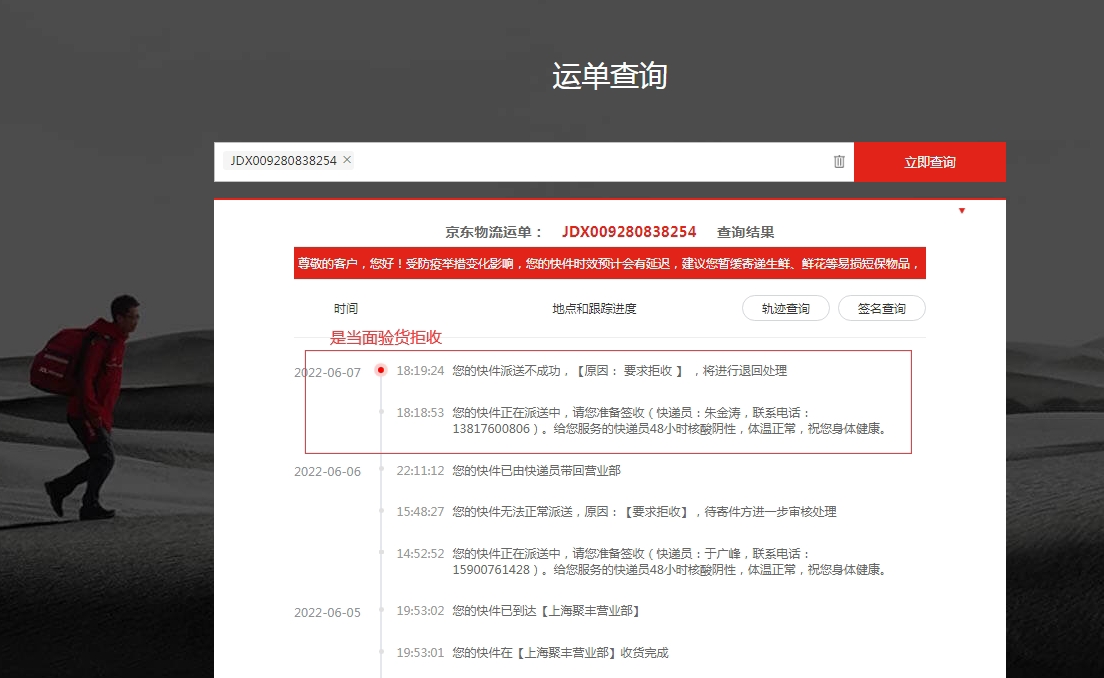The height and width of the screenshot is (678, 1104).
Task: Click the 地点和跟踪进度 column header
Action: click(x=594, y=308)
